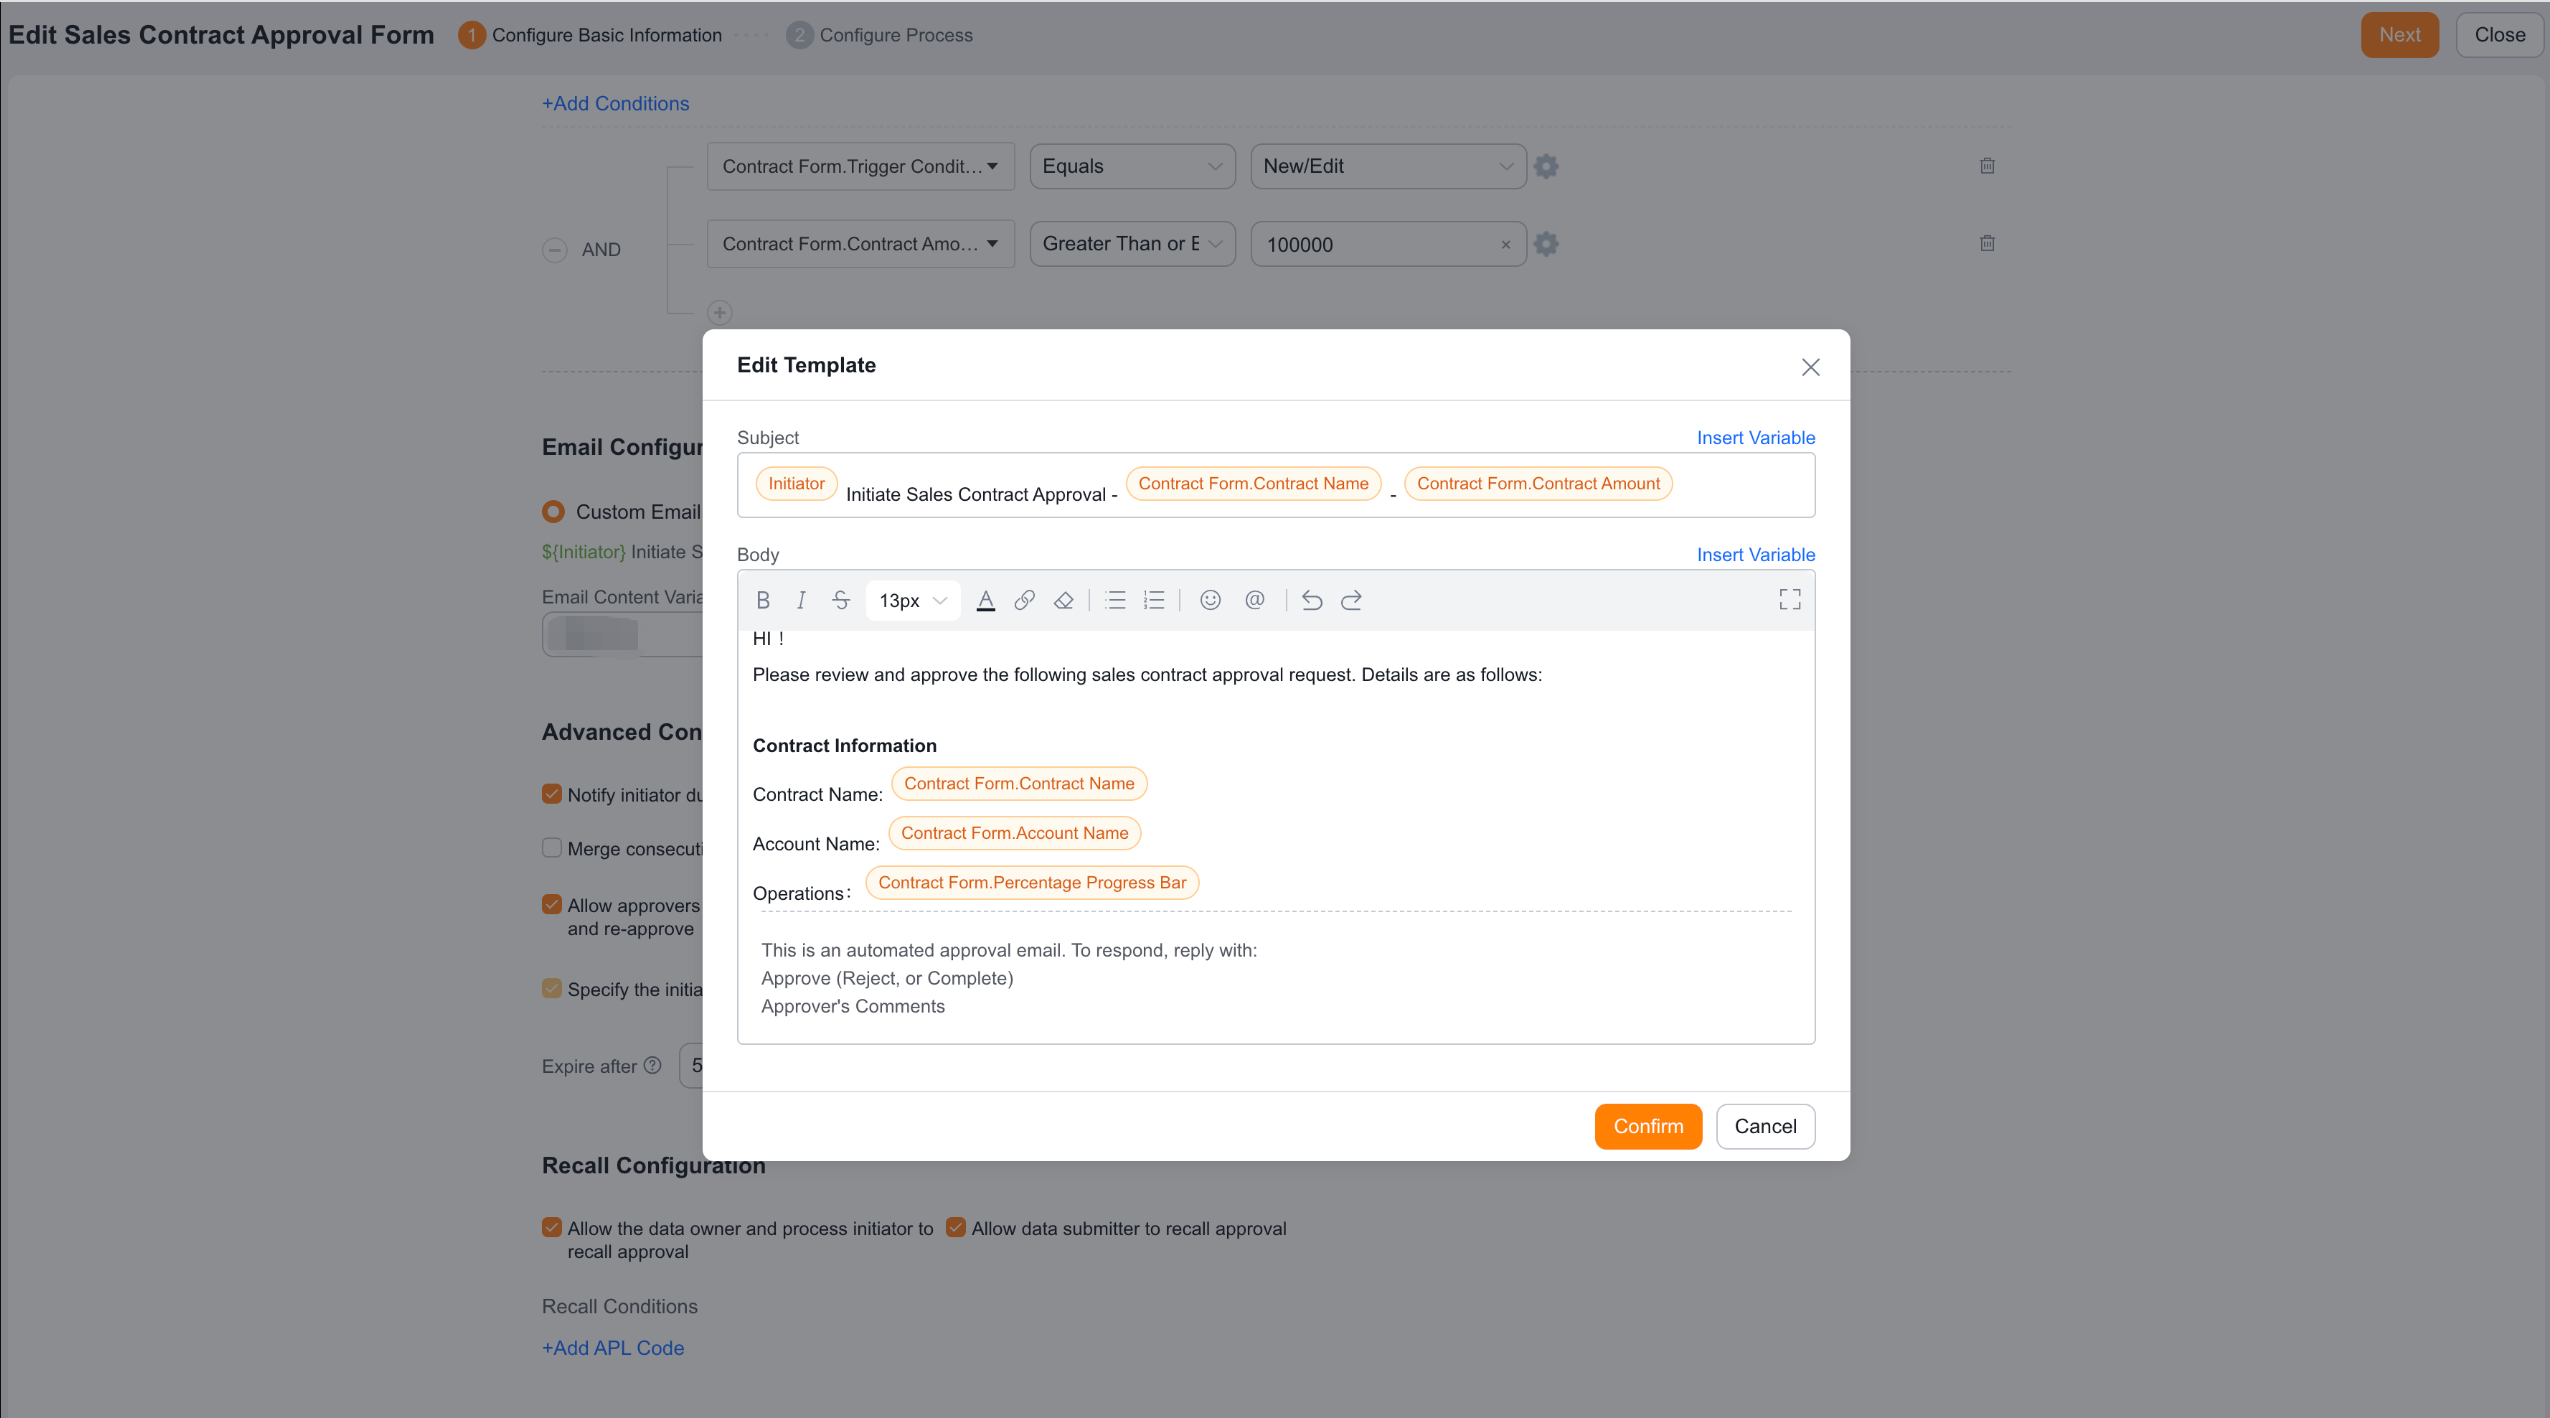Viewport: 2550px width, 1418px height.
Task: Open Contract Form.Trigger Condition field dropdown
Action: 861,167
